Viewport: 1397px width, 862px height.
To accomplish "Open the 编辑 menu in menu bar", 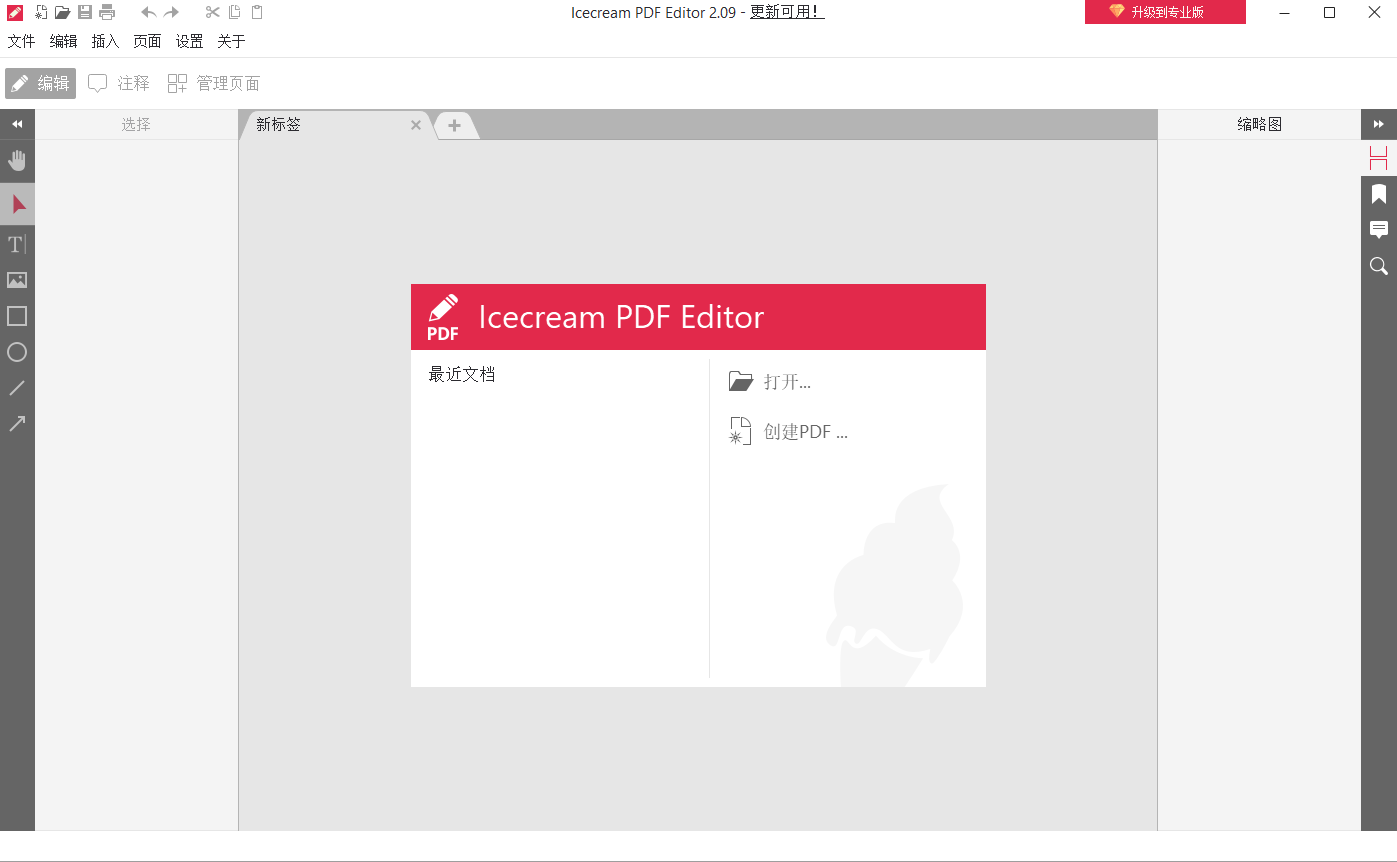I will tap(64, 41).
